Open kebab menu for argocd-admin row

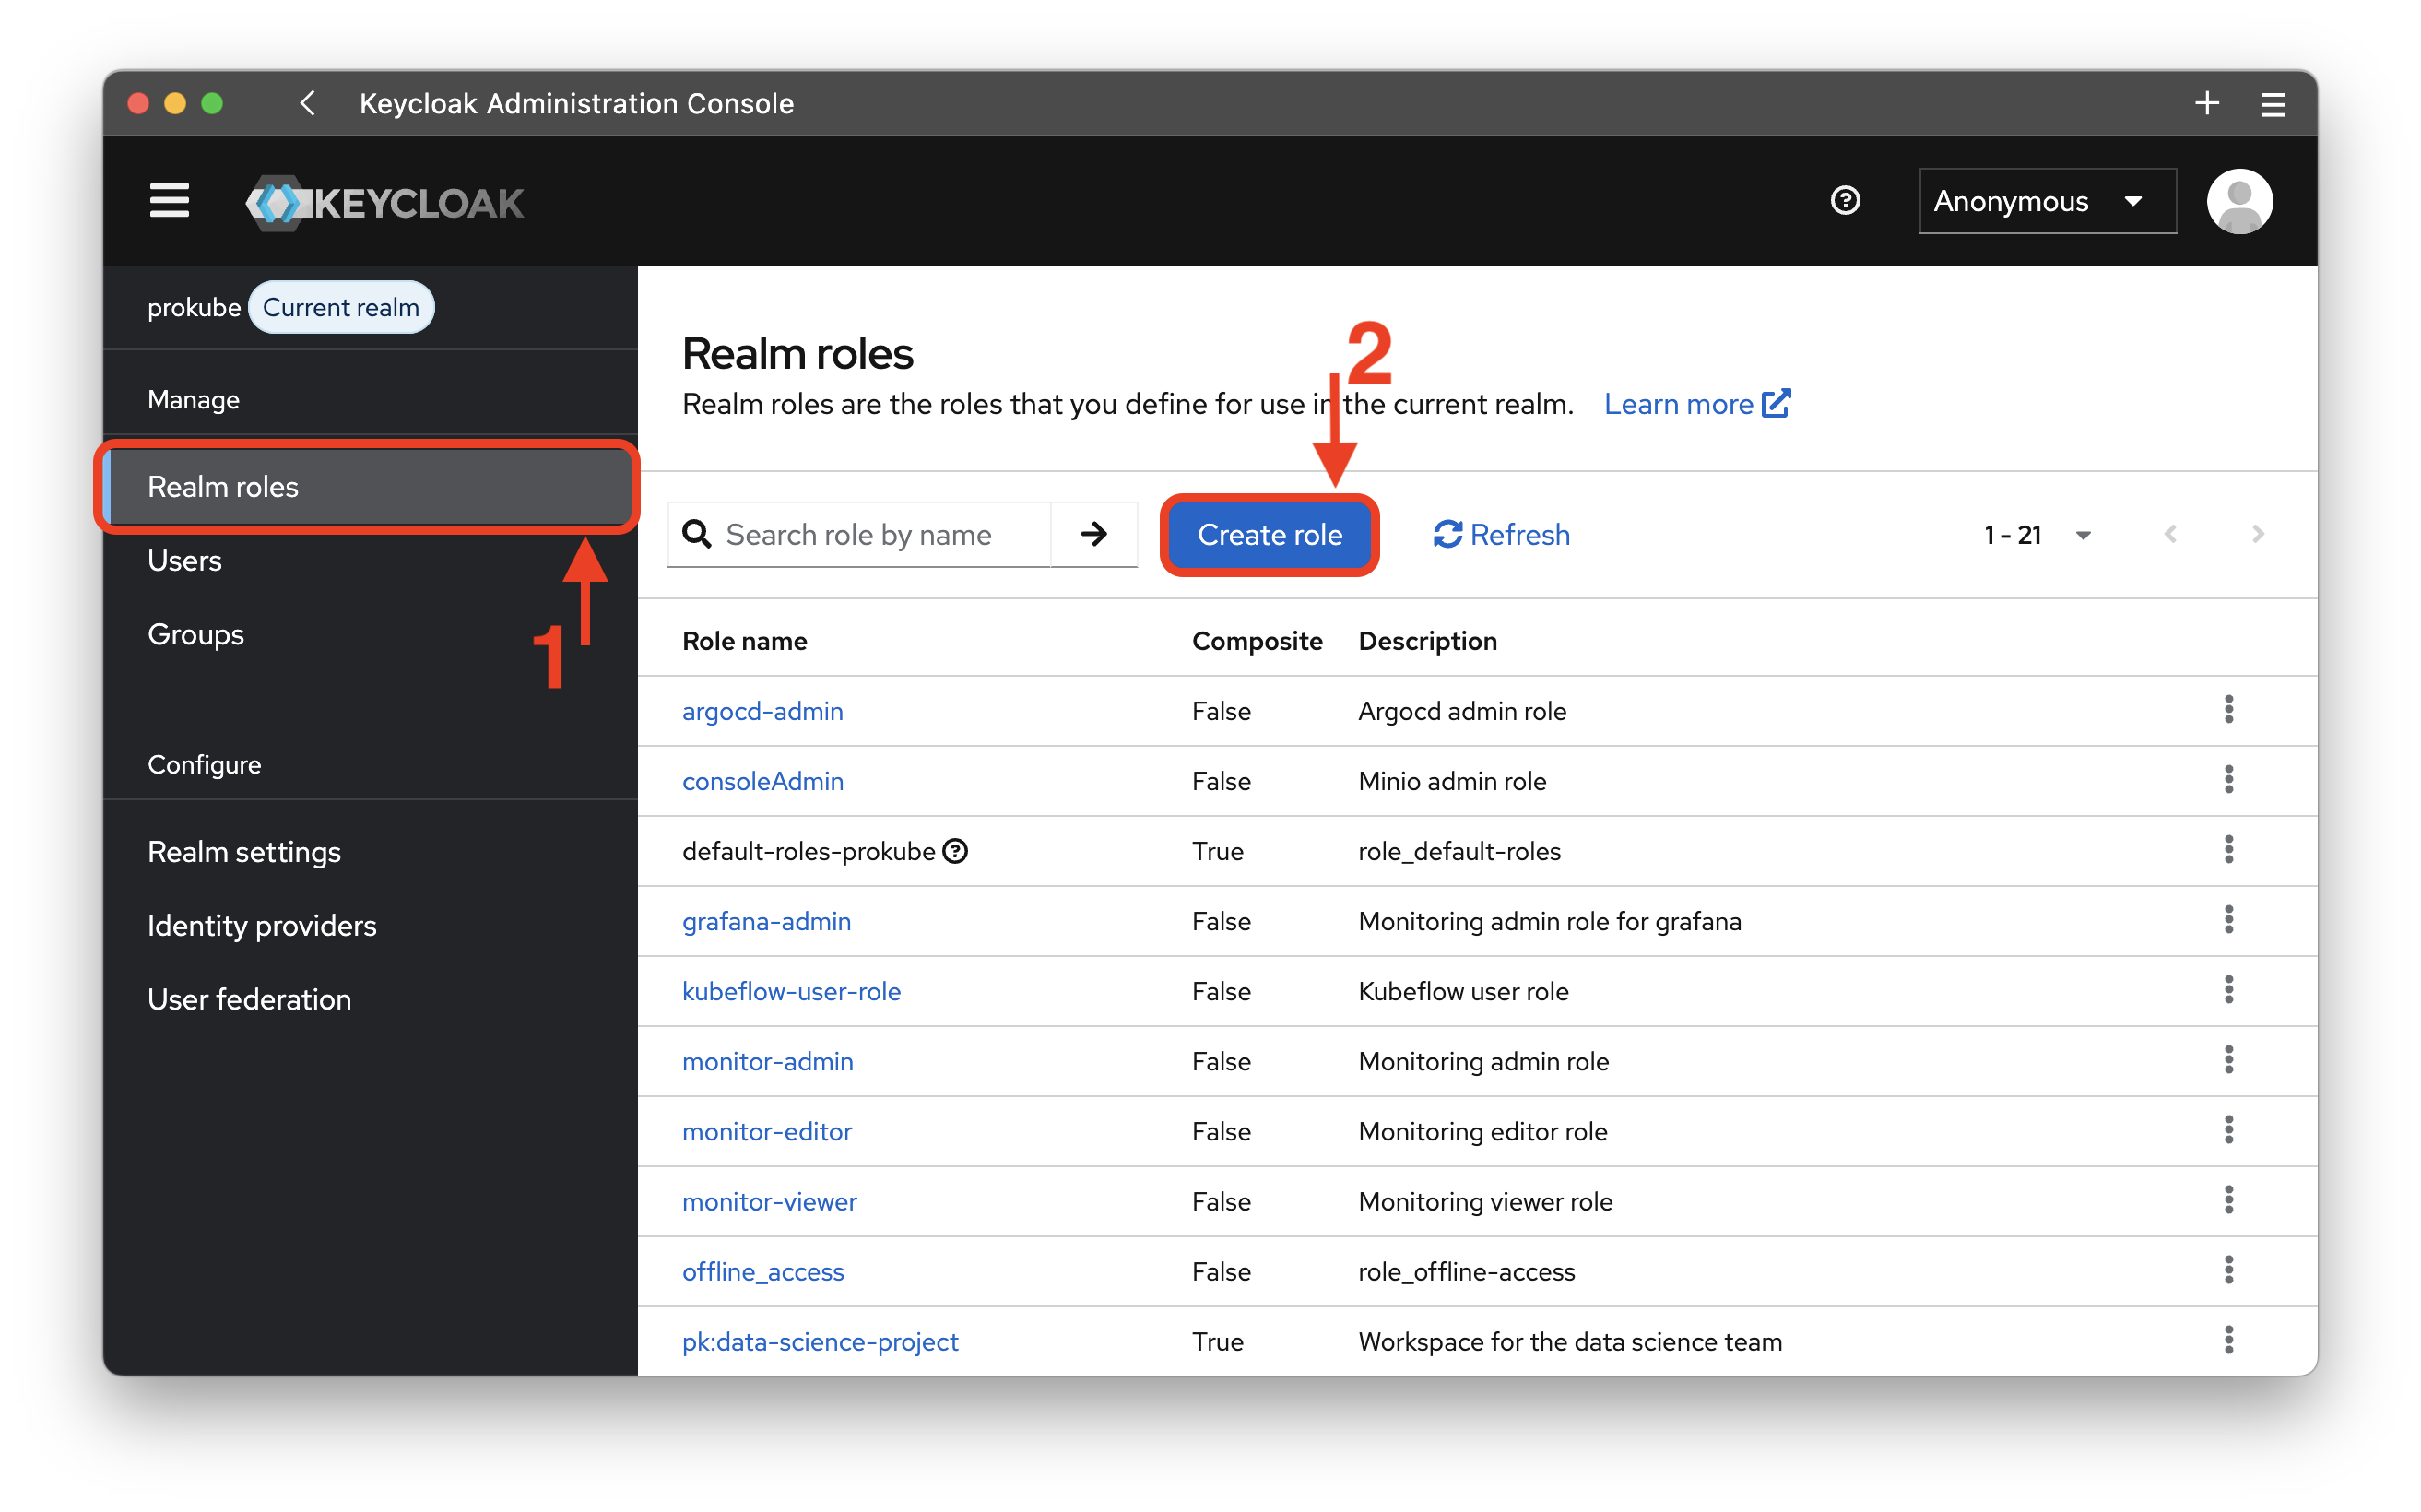click(x=2228, y=710)
